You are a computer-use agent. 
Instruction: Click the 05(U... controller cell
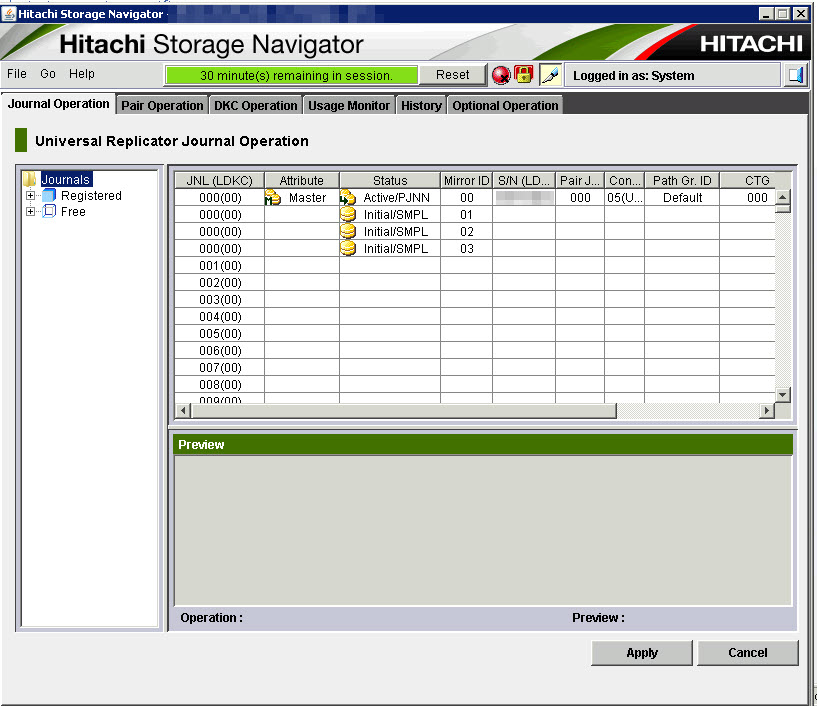625,197
